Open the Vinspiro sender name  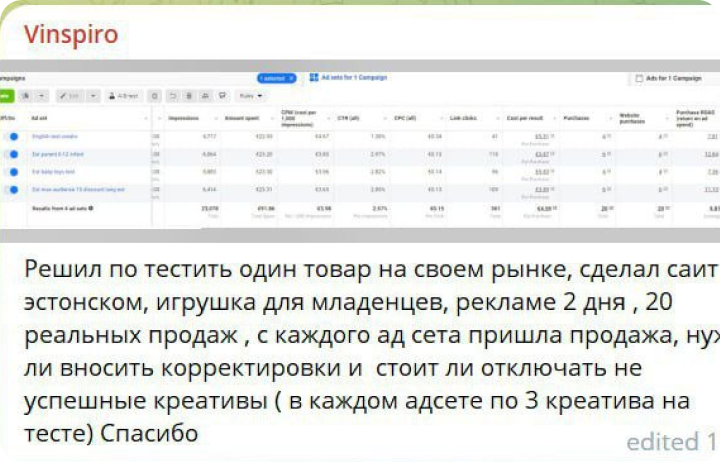pyautogui.click(x=72, y=35)
